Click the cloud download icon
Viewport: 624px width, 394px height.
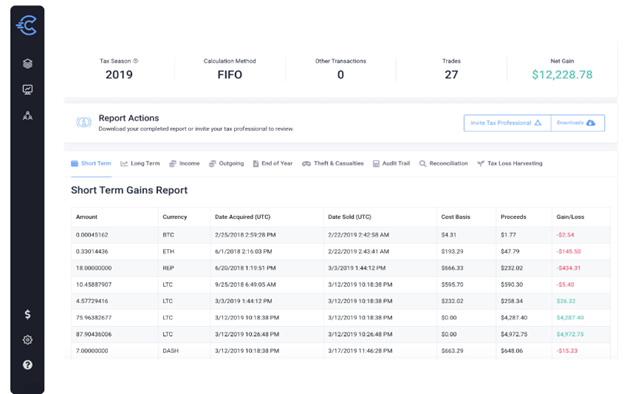591,123
